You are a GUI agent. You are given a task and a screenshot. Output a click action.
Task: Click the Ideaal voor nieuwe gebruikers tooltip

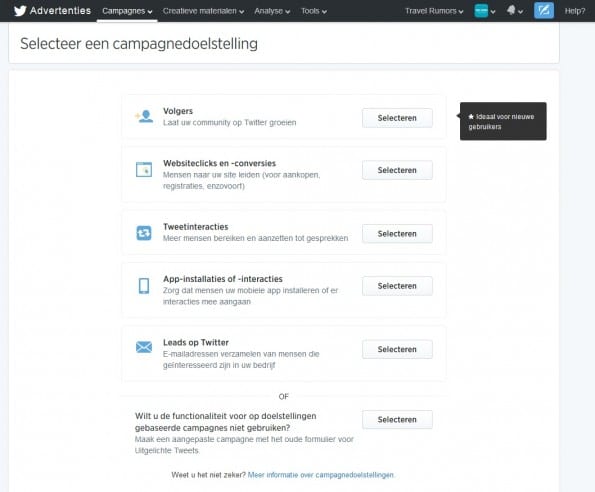pyautogui.click(x=503, y=121)
